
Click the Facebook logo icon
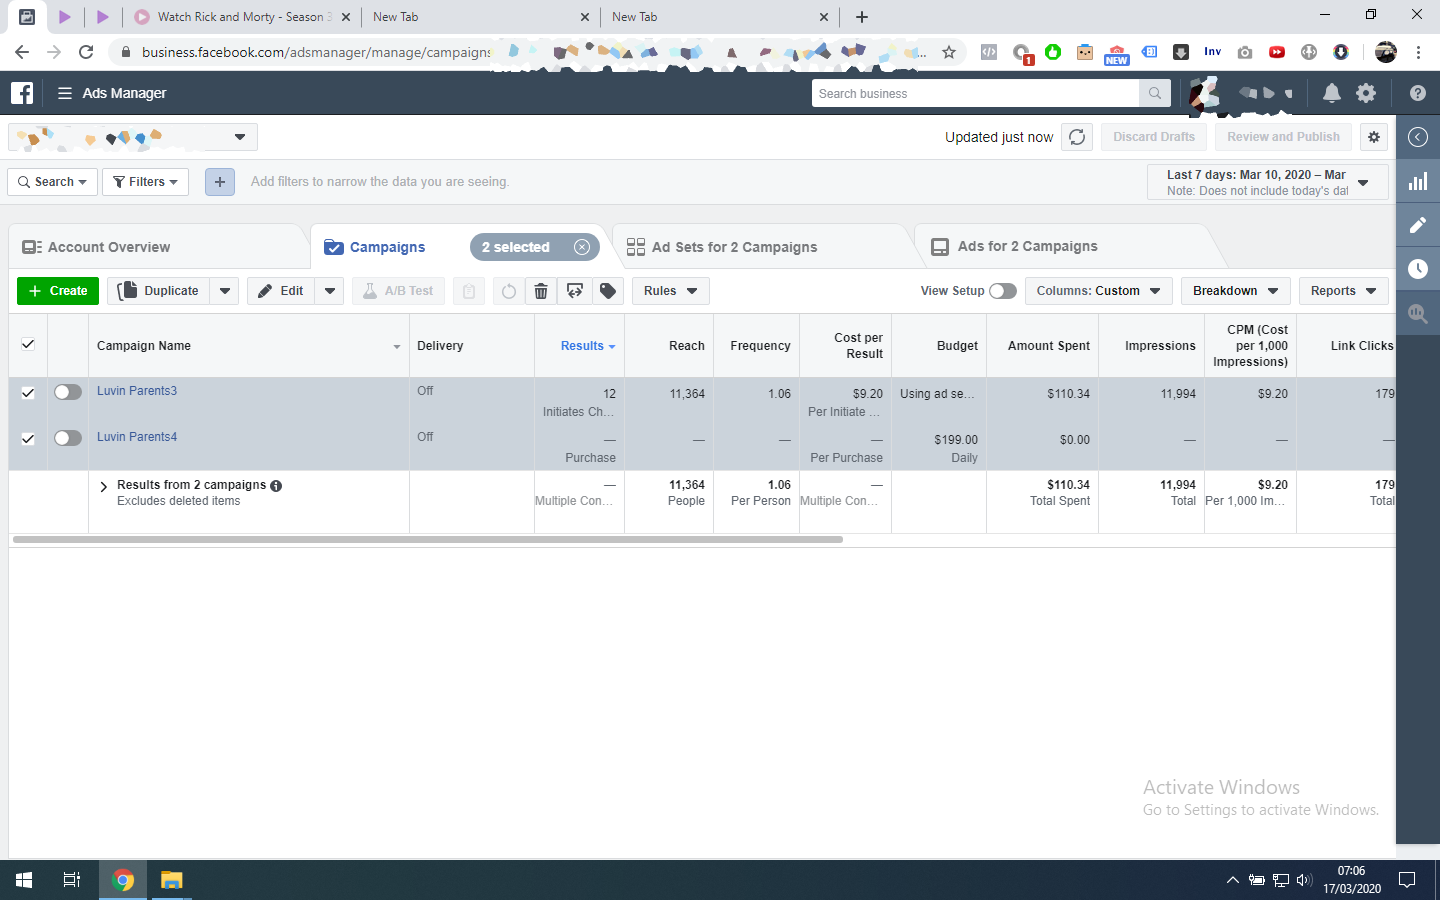22,93
